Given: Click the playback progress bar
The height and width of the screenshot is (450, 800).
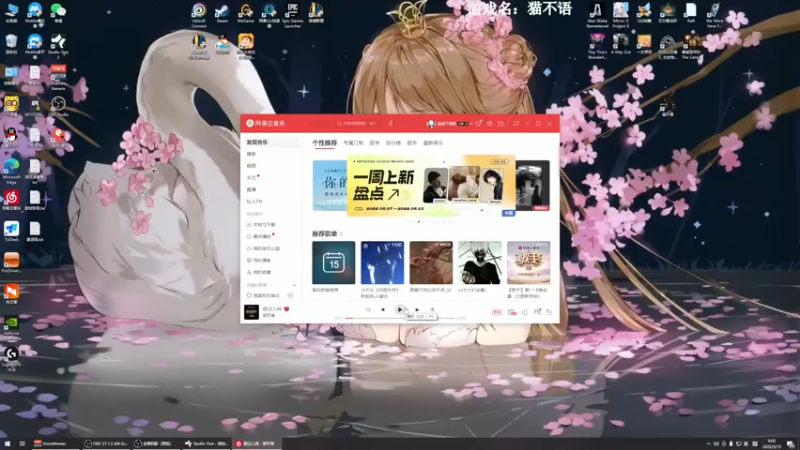Looking at the screenshot, I should [x=399, y=318].
